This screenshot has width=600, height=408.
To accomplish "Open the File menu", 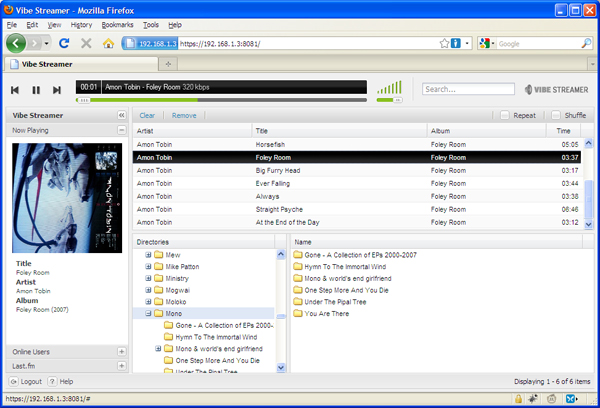I will pyautogui.click(x=11, y=25).
